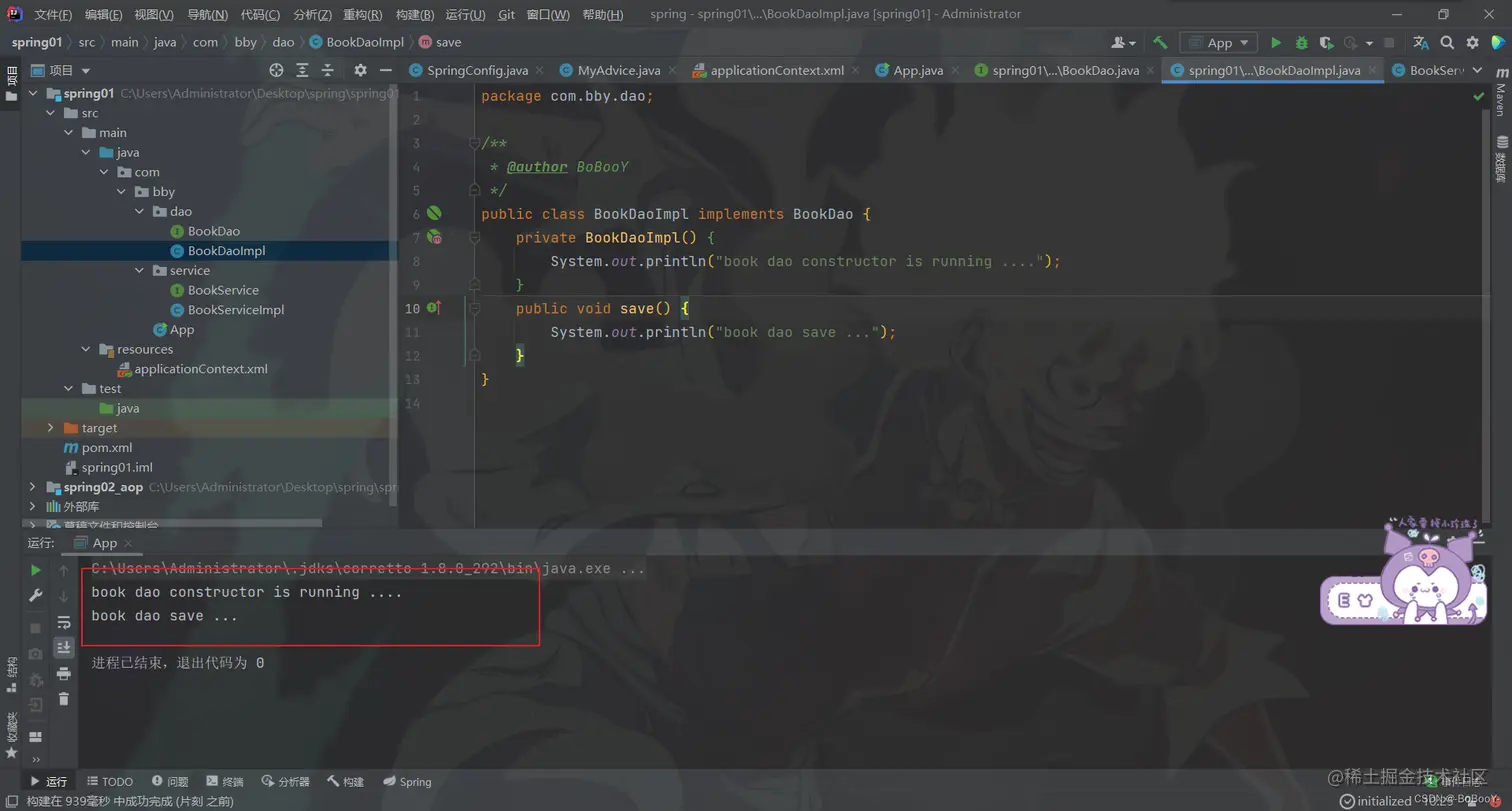
Task: Clear console output with trash icon
Action: (64, 699)
